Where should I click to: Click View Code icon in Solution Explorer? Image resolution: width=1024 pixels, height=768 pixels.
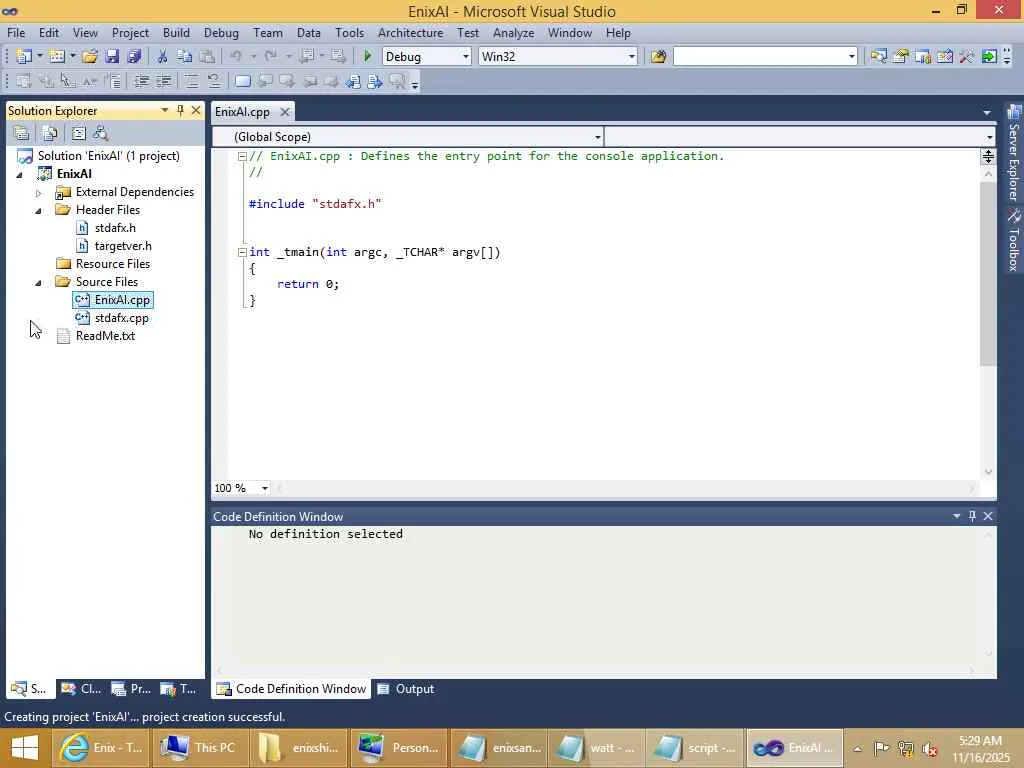pos(78,133)
